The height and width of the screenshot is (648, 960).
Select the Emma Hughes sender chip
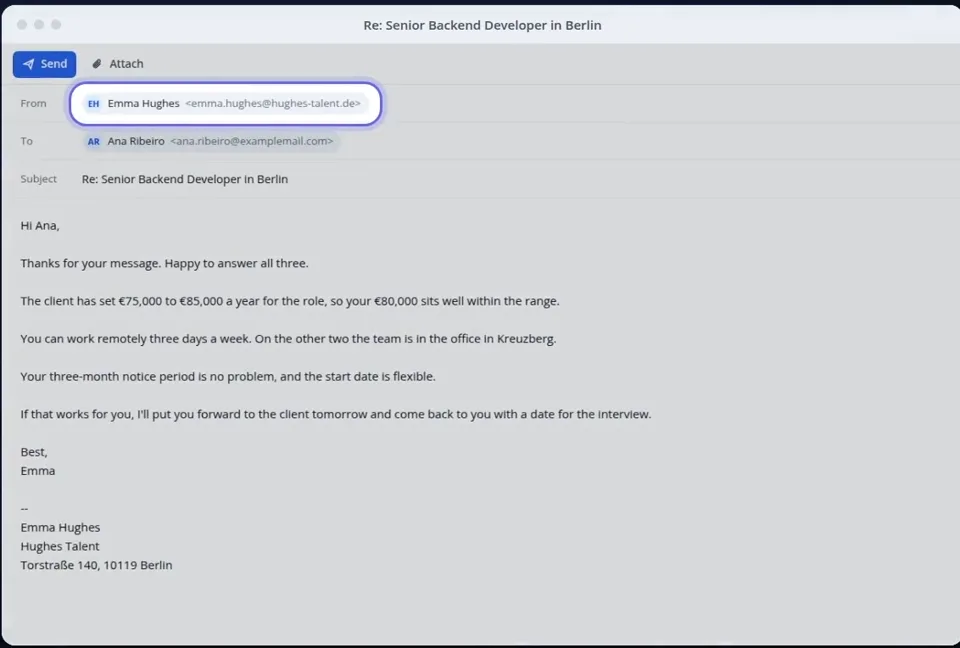pyautogui.click(x=225, y=104)
